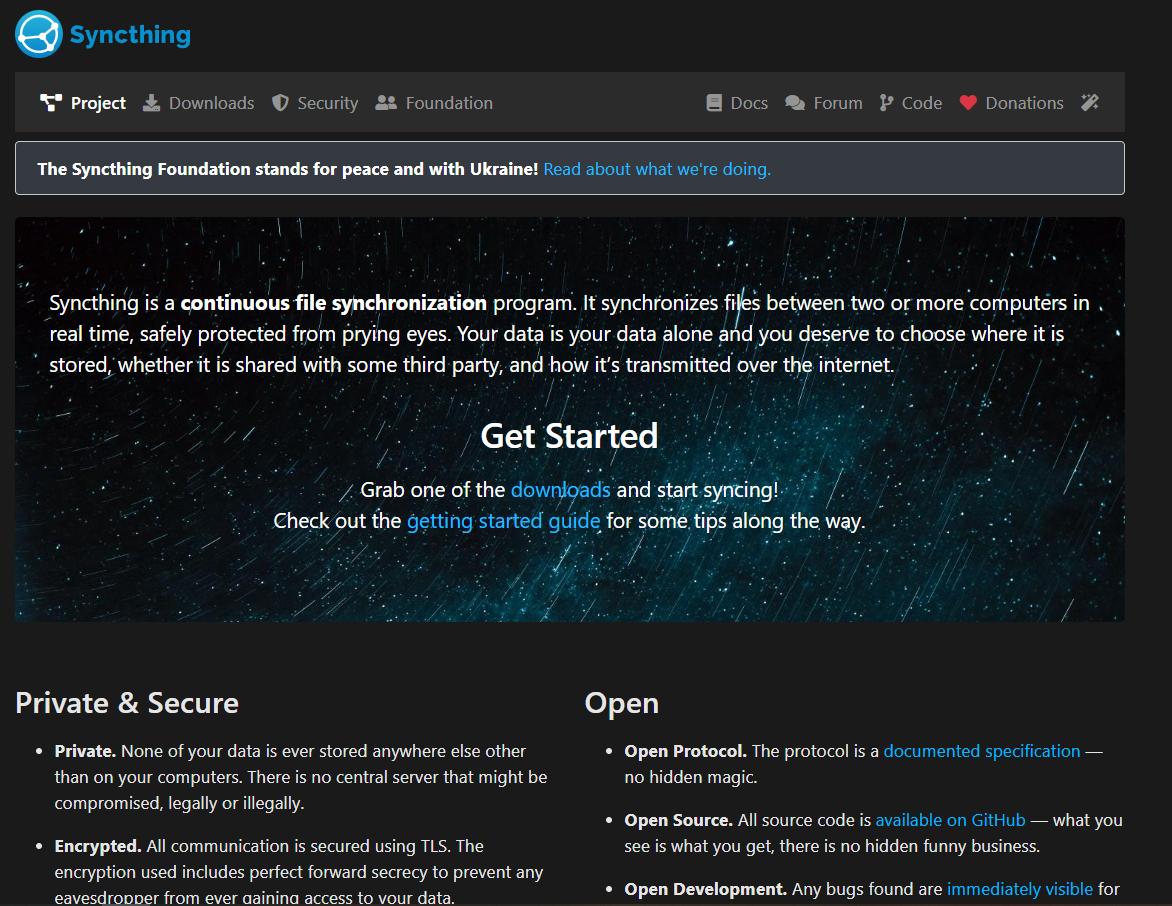Follow the "Read about what we're doing" link
Viewport: 1172px width, 906px height.
[x=656, y=169]
